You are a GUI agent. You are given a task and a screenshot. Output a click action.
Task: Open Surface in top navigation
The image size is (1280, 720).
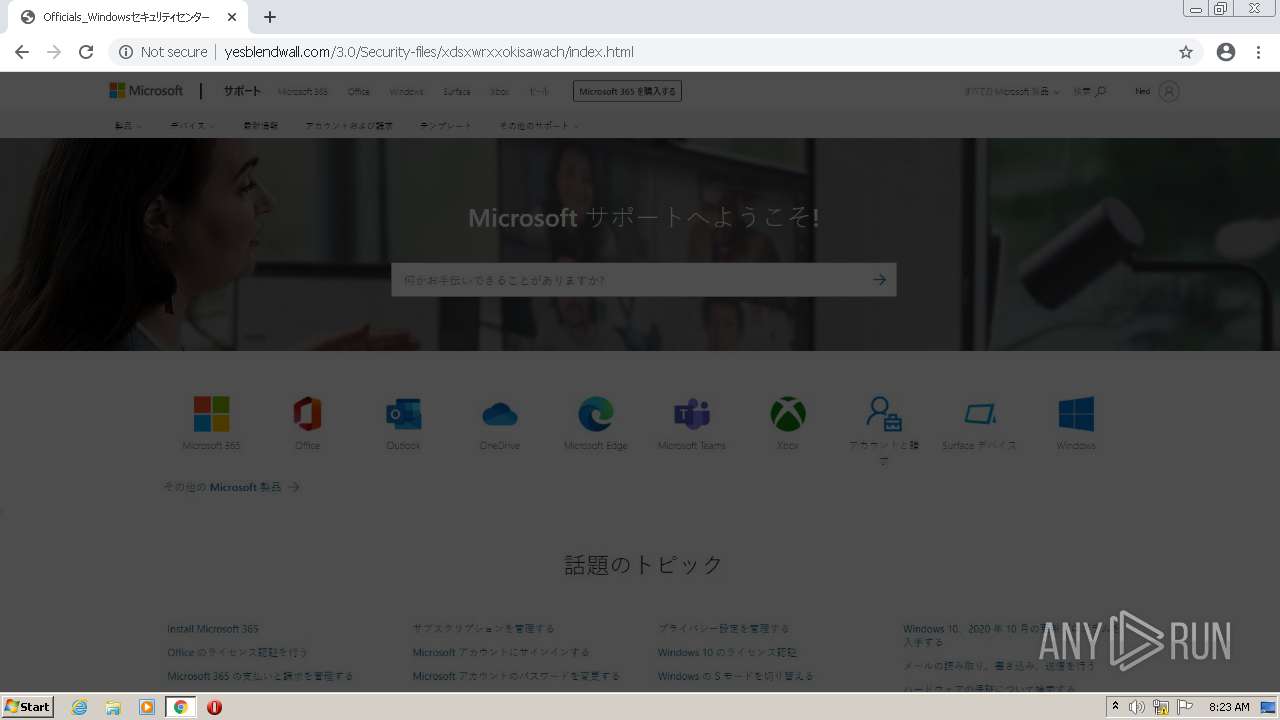[457, 92]
